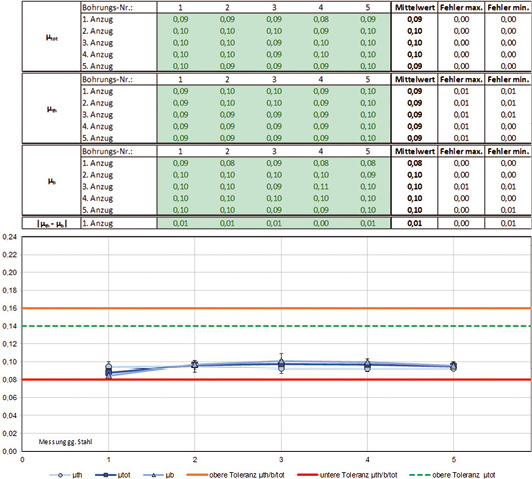Click Mittelwert 0,09 of μtot 5. Anzug row
Viewport: 532px width, 479px height.
click(415, 66)
